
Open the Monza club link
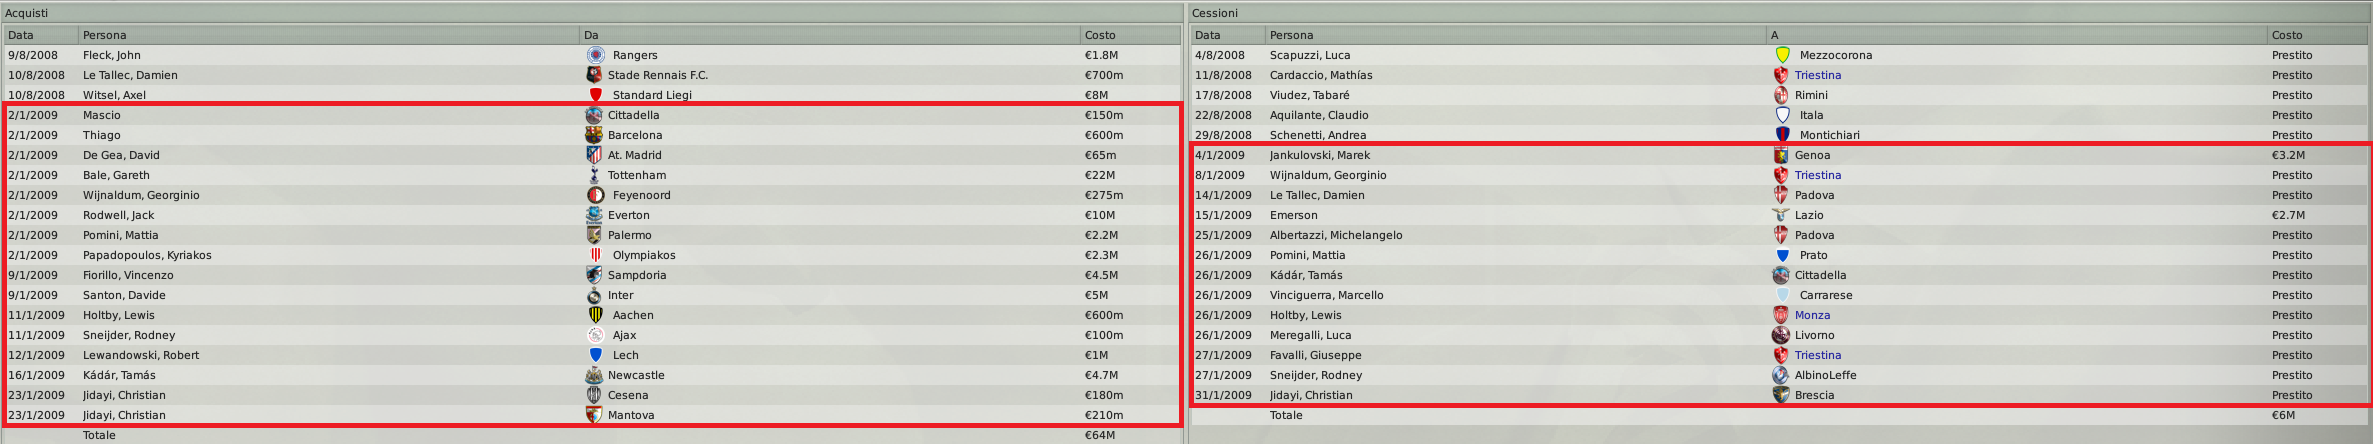point(1812,315)
